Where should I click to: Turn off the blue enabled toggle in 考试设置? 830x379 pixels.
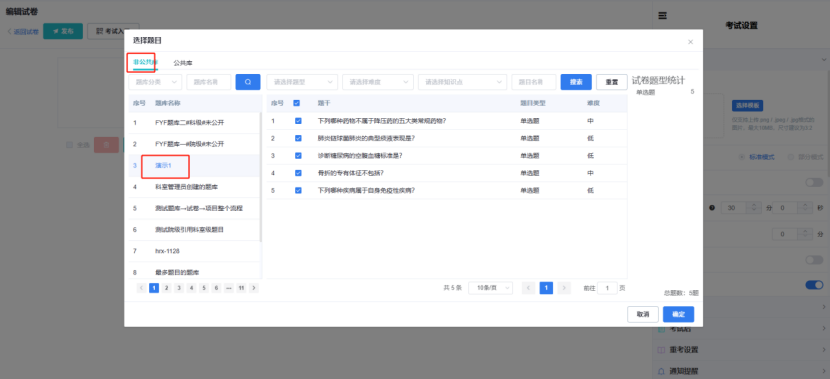[x=814, y=285]
